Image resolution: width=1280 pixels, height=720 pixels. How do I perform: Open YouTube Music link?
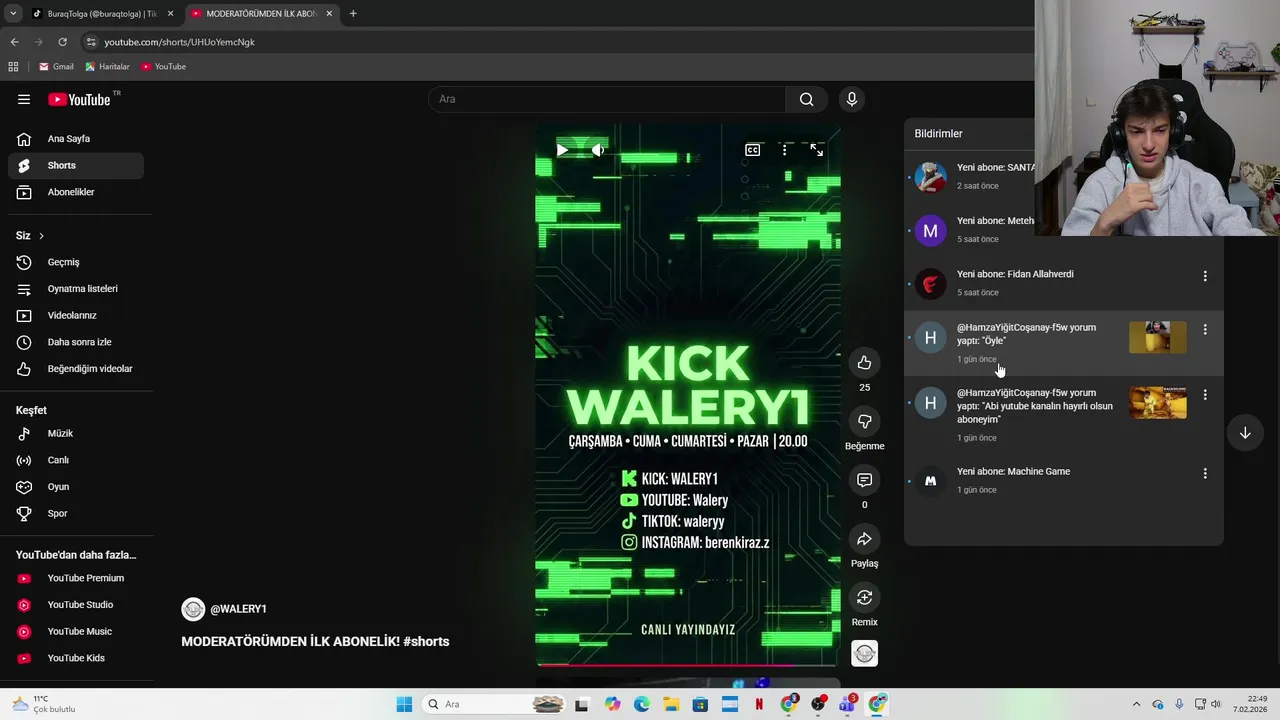click(76, 631)
